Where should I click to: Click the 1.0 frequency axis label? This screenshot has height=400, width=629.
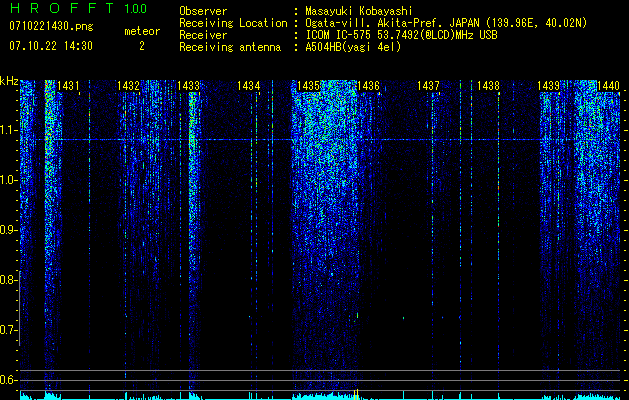click(x=8, y=181)
